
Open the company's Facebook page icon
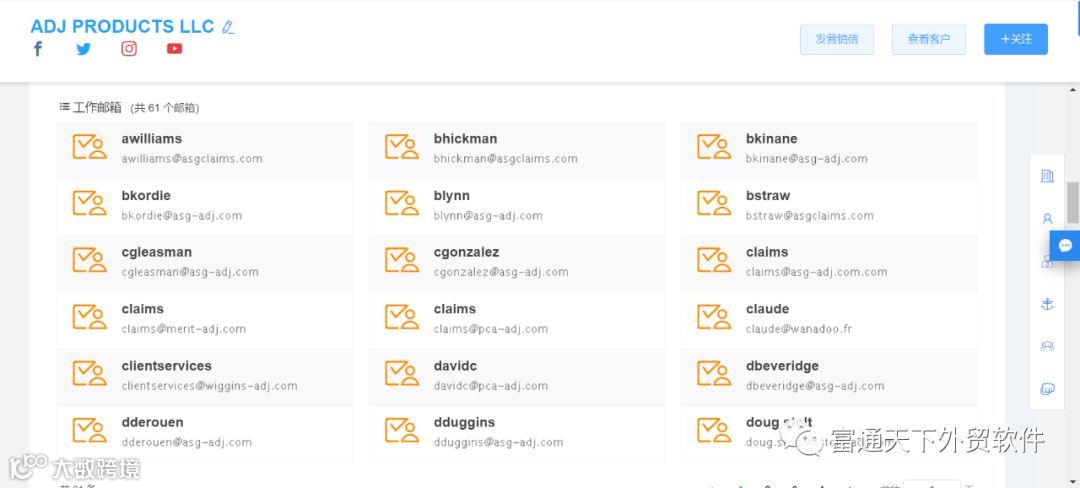[x=38, y=49]
